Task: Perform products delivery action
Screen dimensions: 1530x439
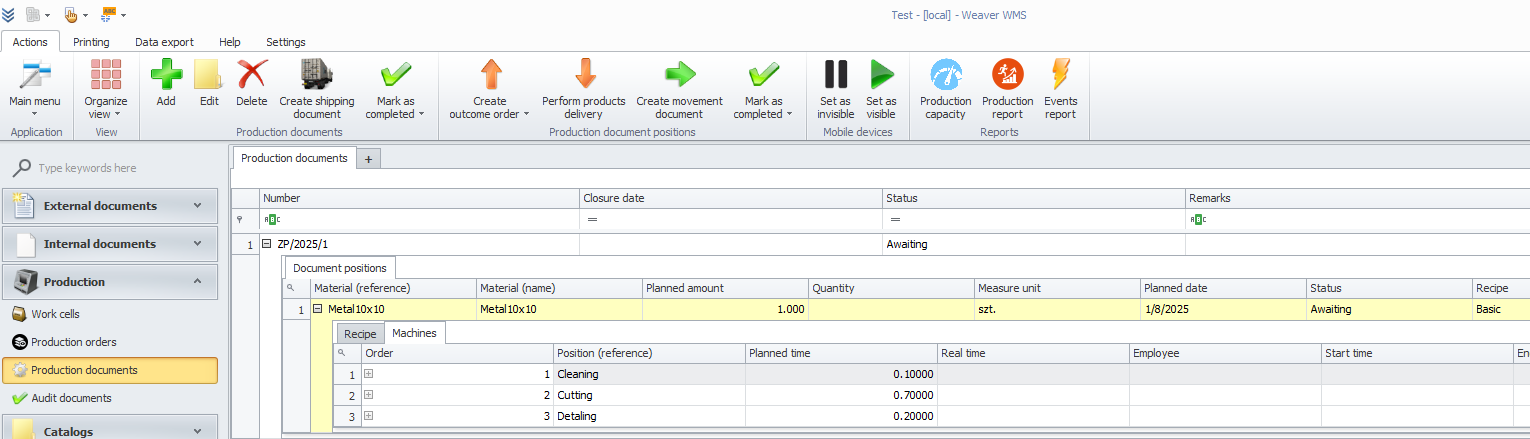Action: [x=584, y=90]
